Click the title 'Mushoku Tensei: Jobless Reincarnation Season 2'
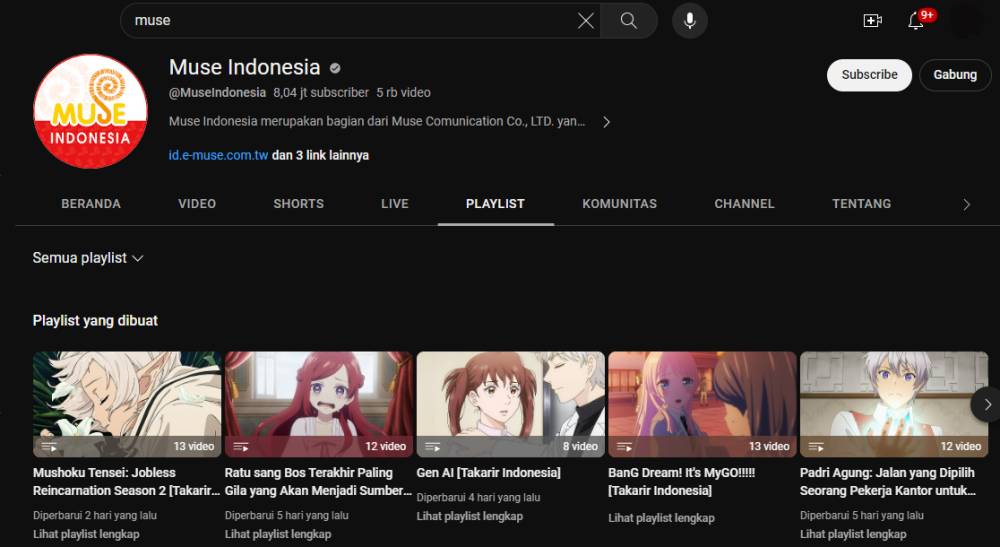The width and height of the screenshot is (1000, 547). click(126, 482)
